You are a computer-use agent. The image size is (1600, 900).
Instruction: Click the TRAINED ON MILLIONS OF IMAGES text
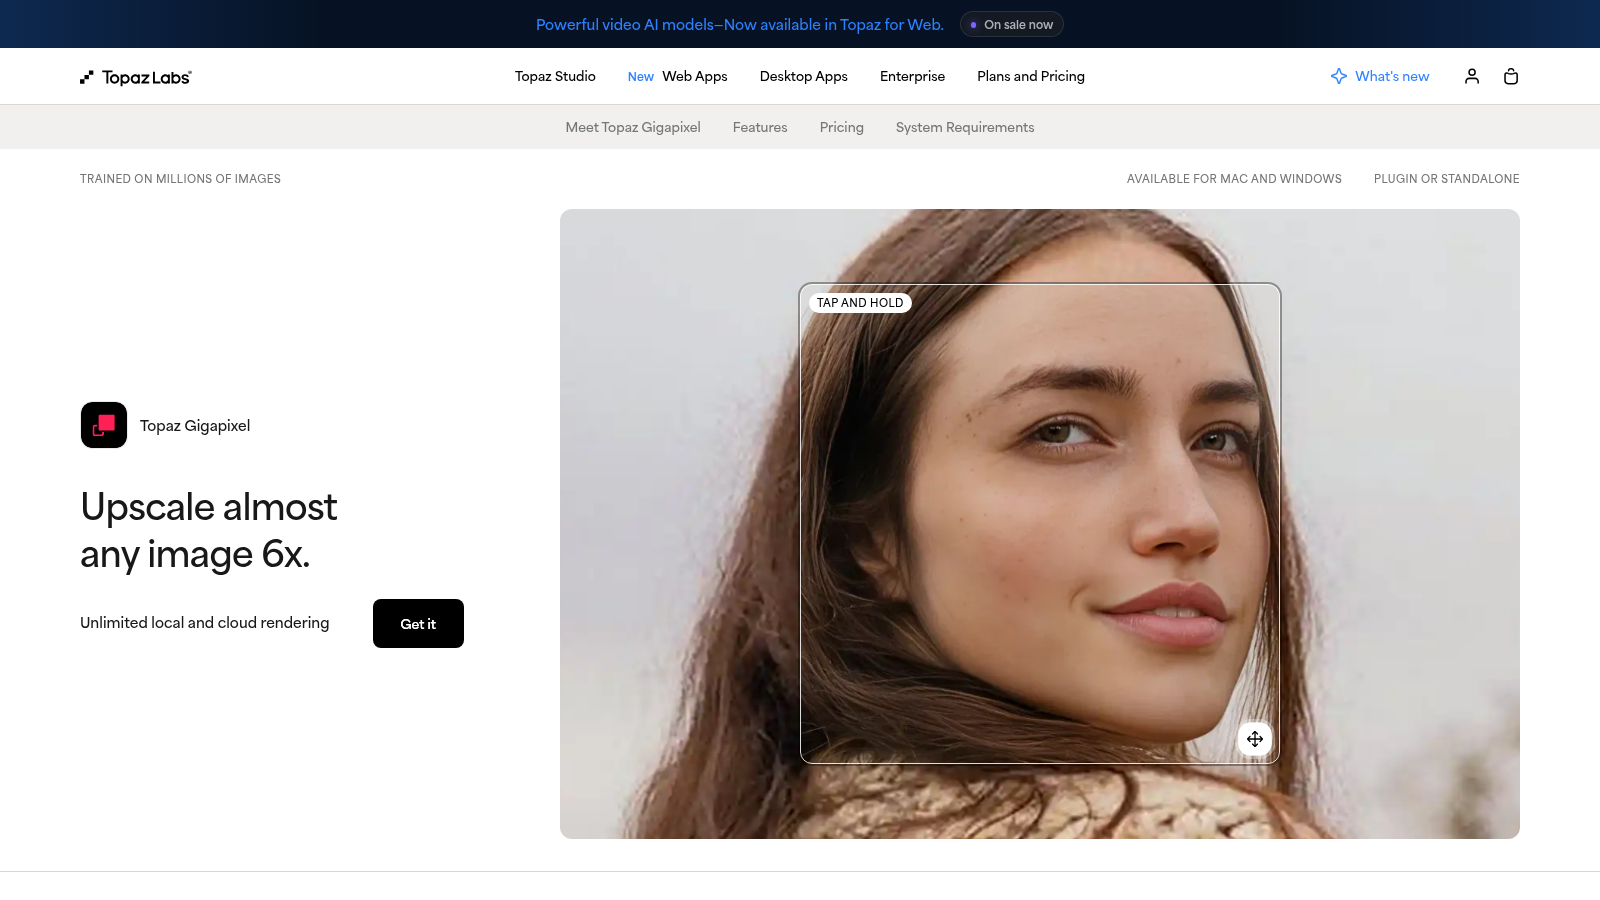tap(180, 179)
